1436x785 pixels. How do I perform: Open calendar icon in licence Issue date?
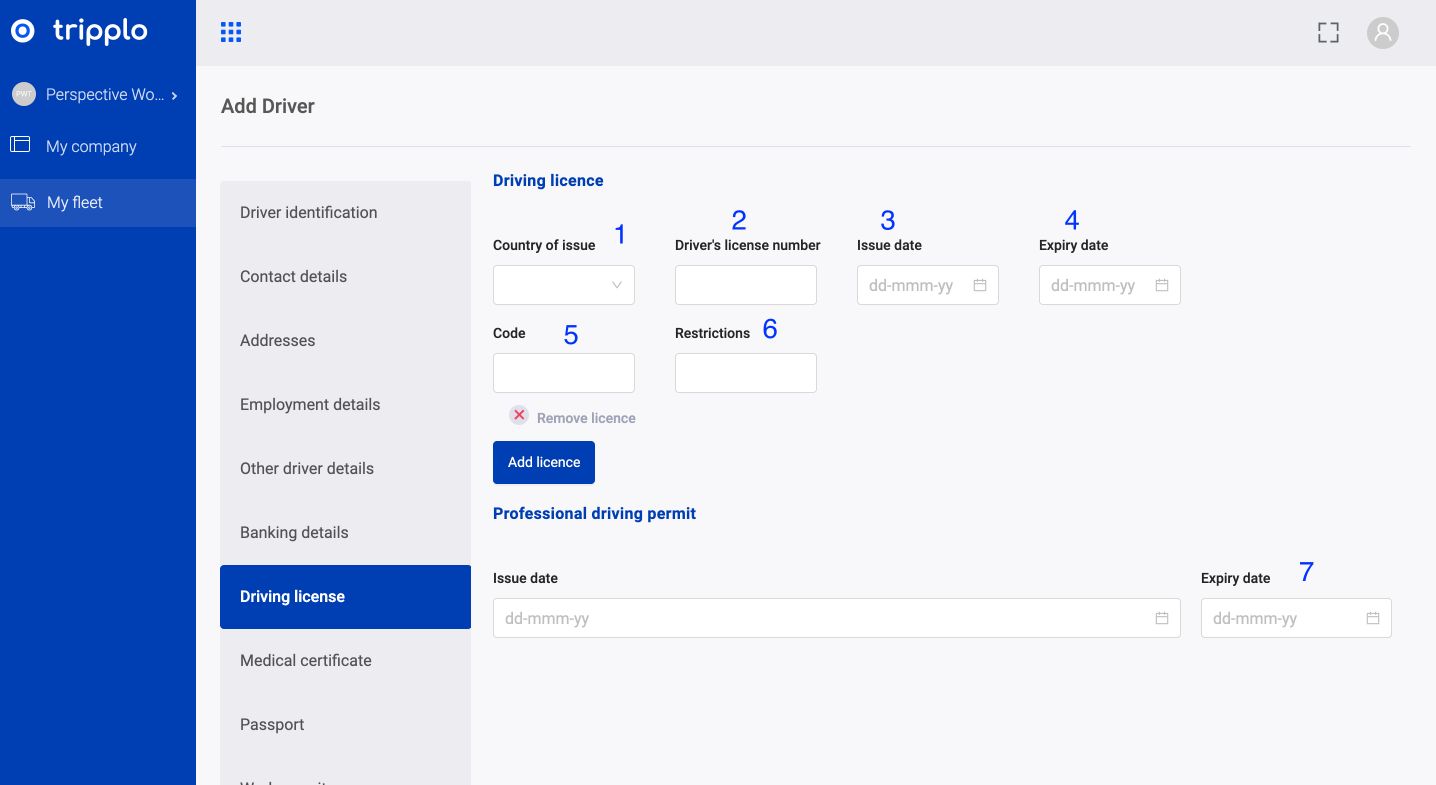click(980, 285)
